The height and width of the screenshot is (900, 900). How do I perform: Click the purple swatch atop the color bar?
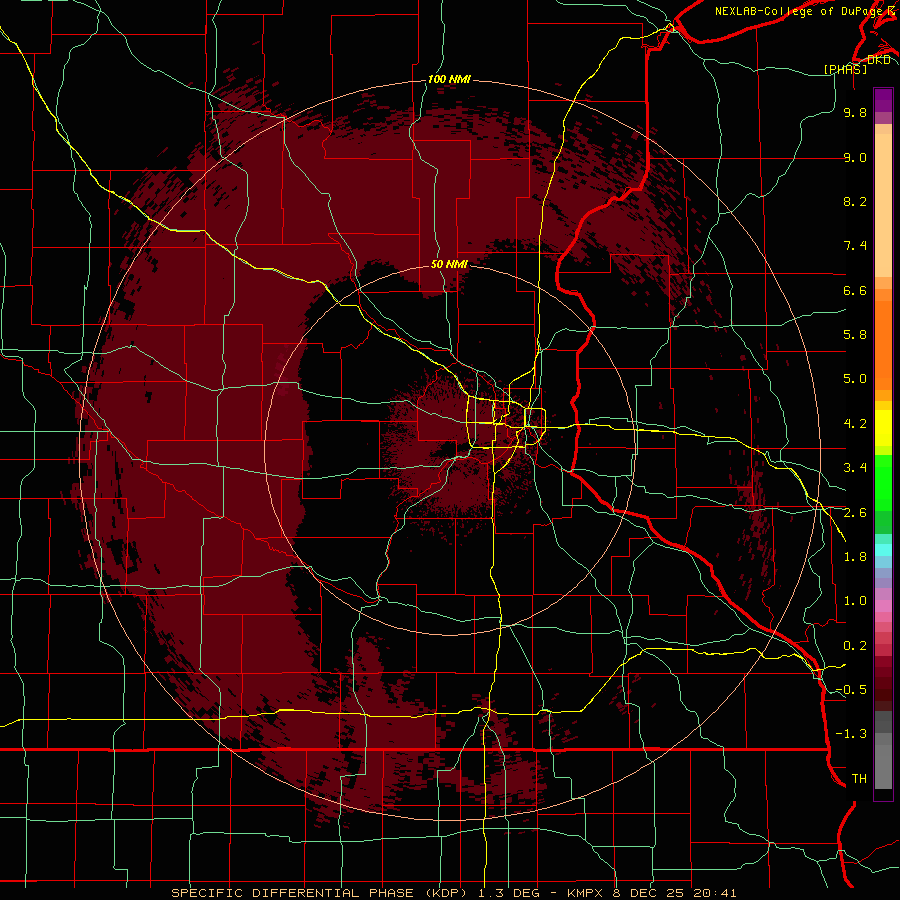[883, 100]
